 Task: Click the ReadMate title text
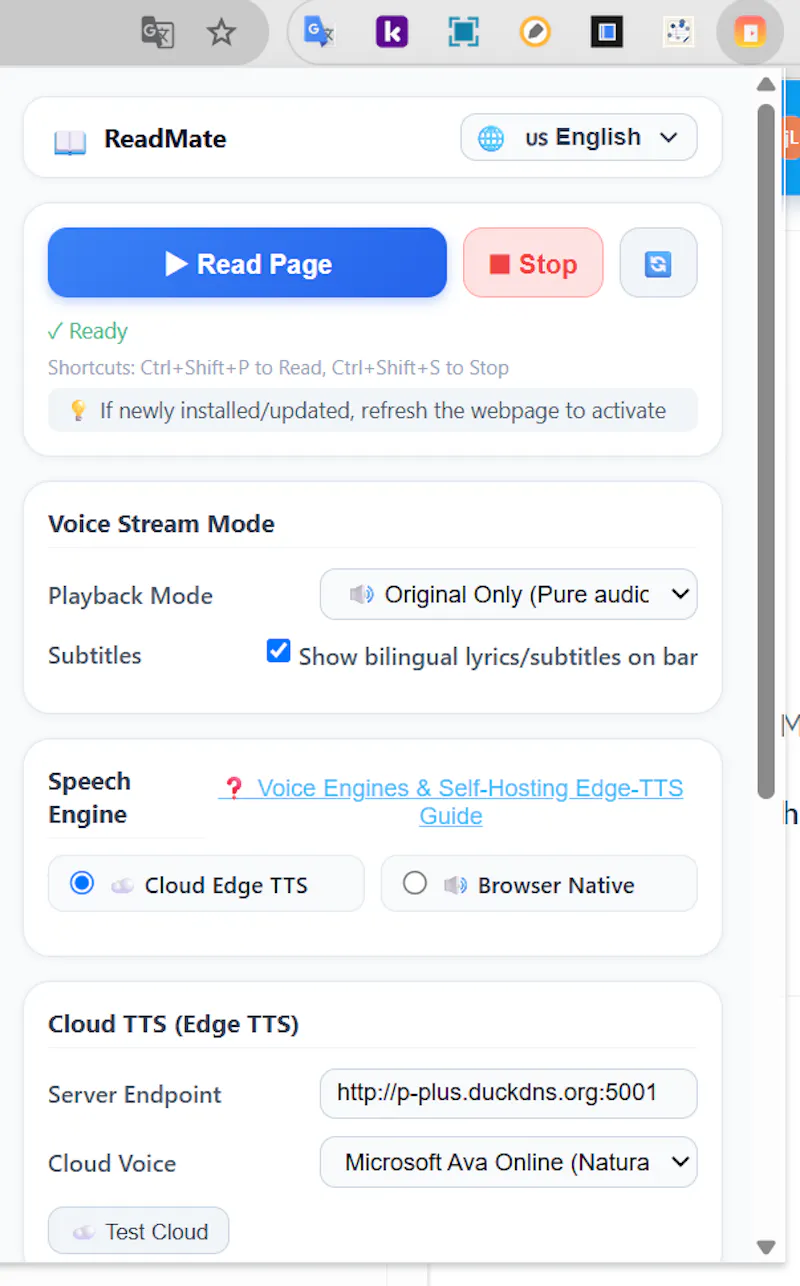coord(165,138)
